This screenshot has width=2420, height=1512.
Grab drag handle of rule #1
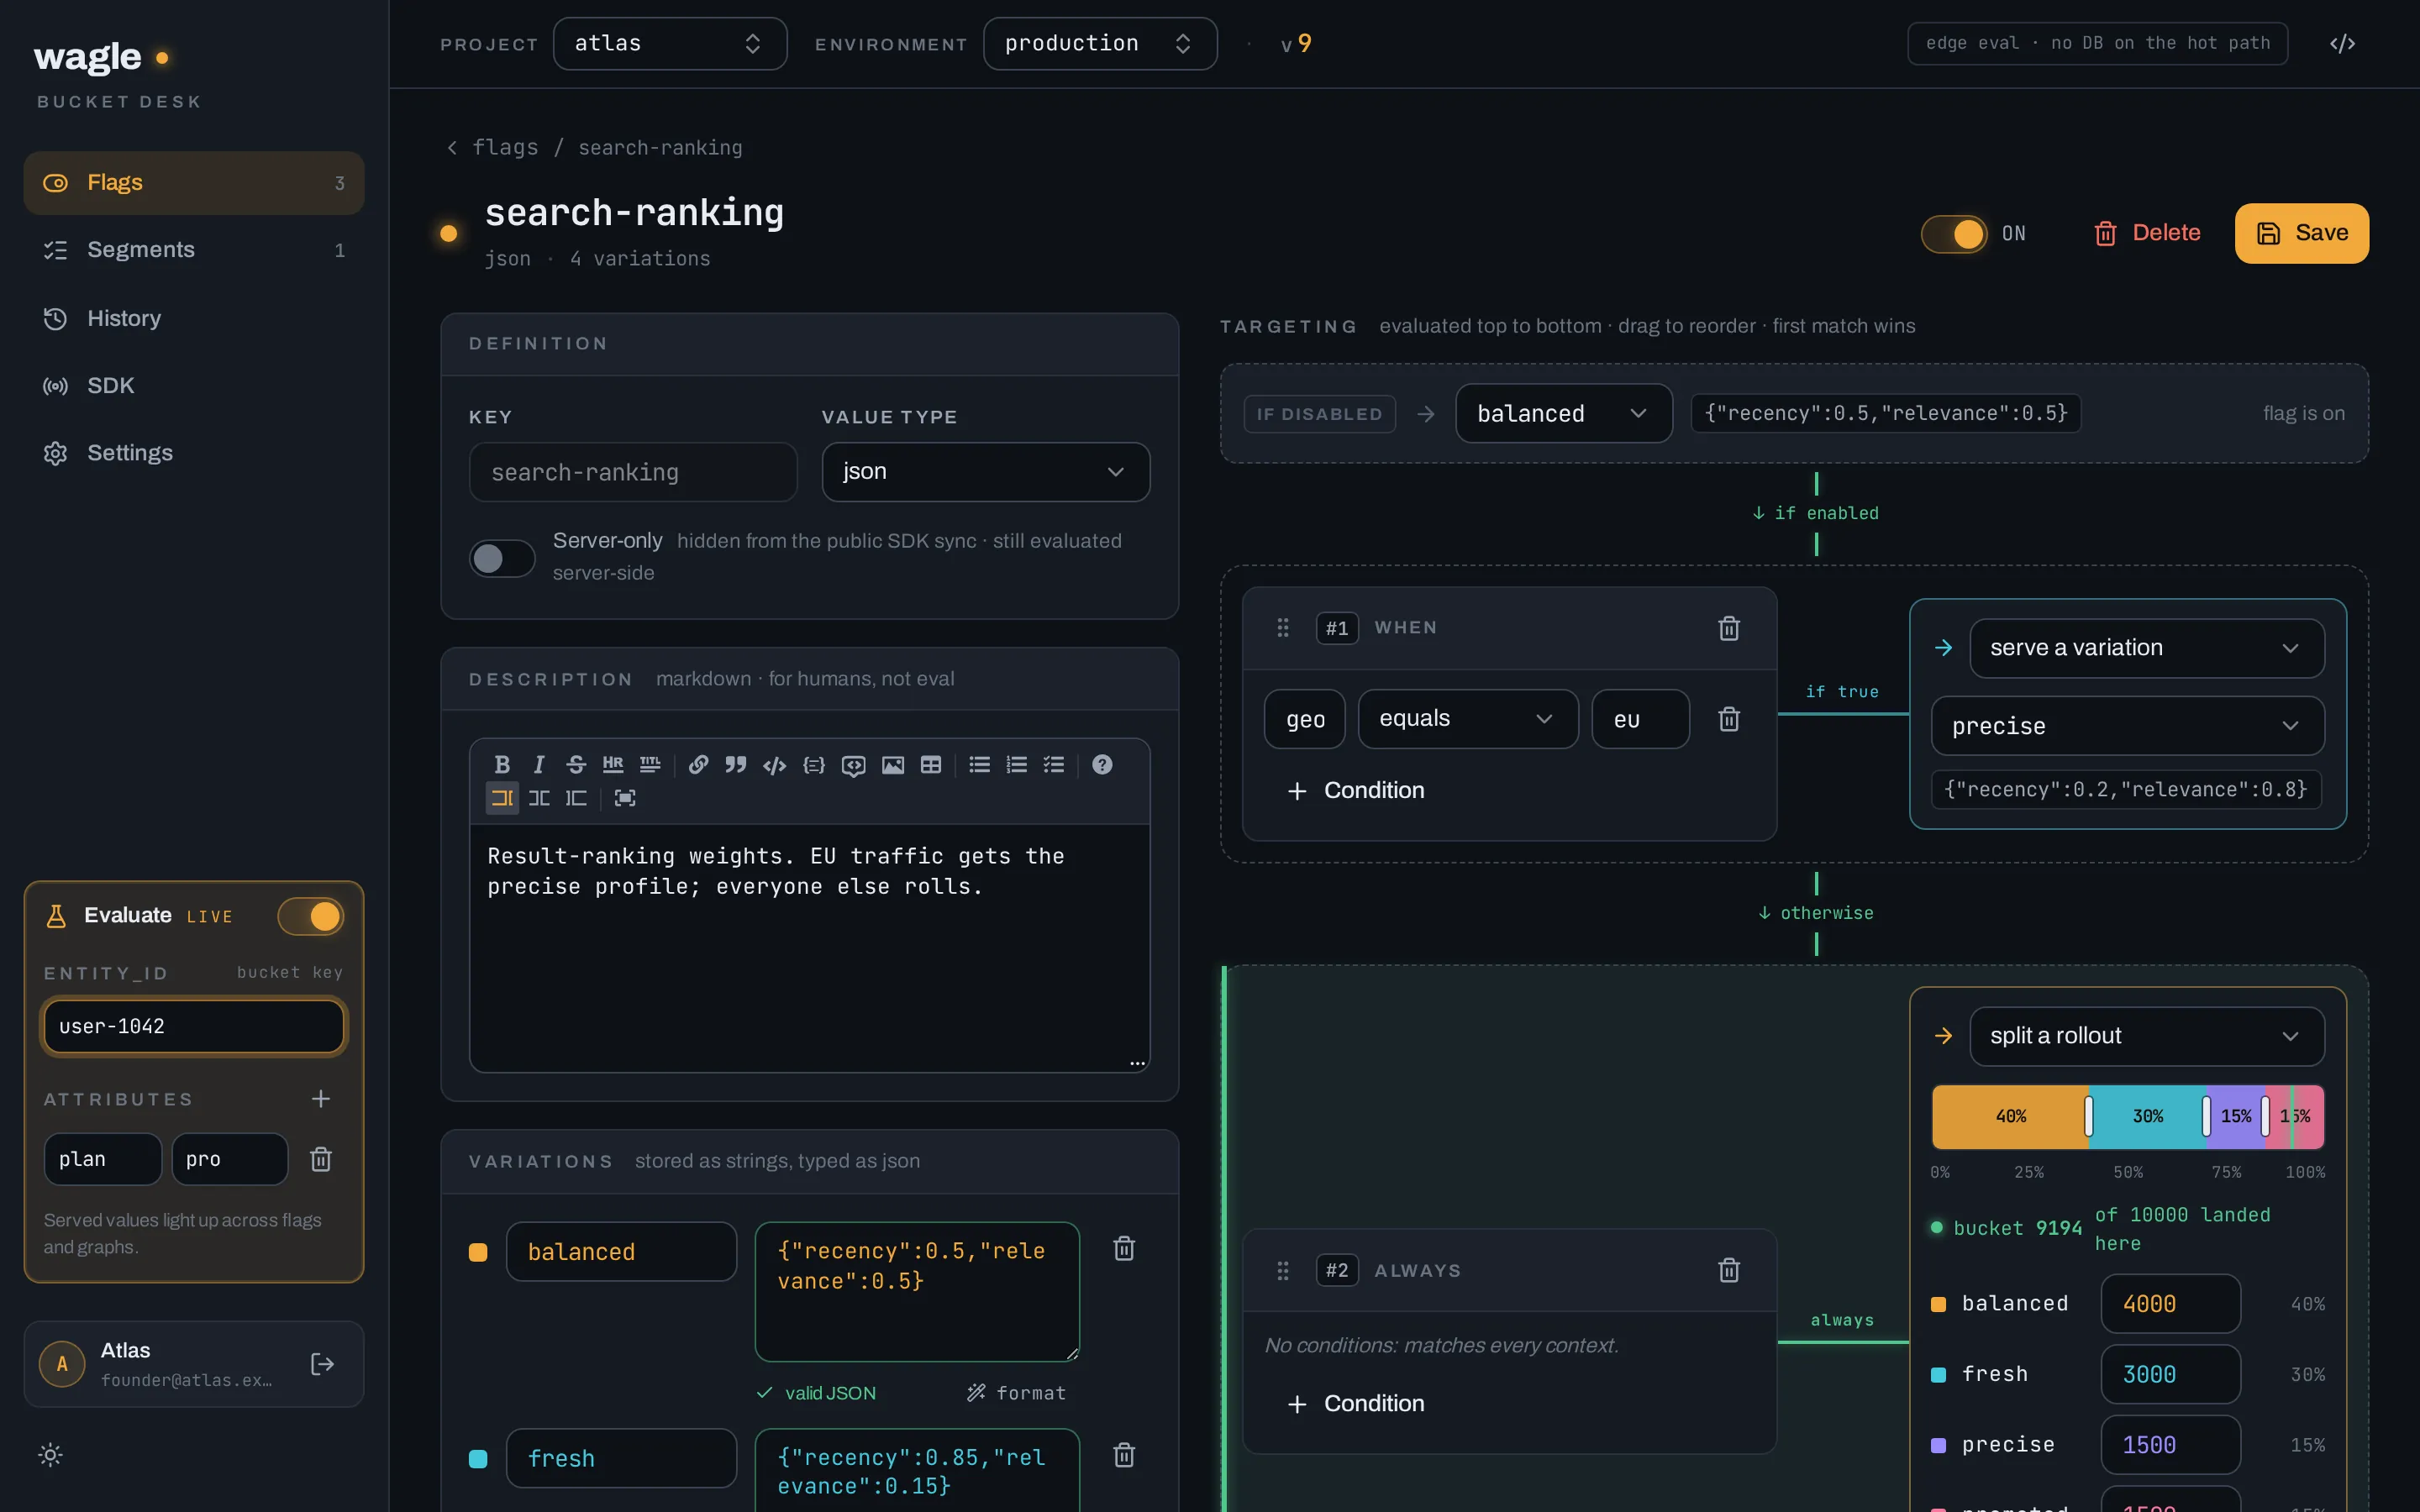point(1283,628)
